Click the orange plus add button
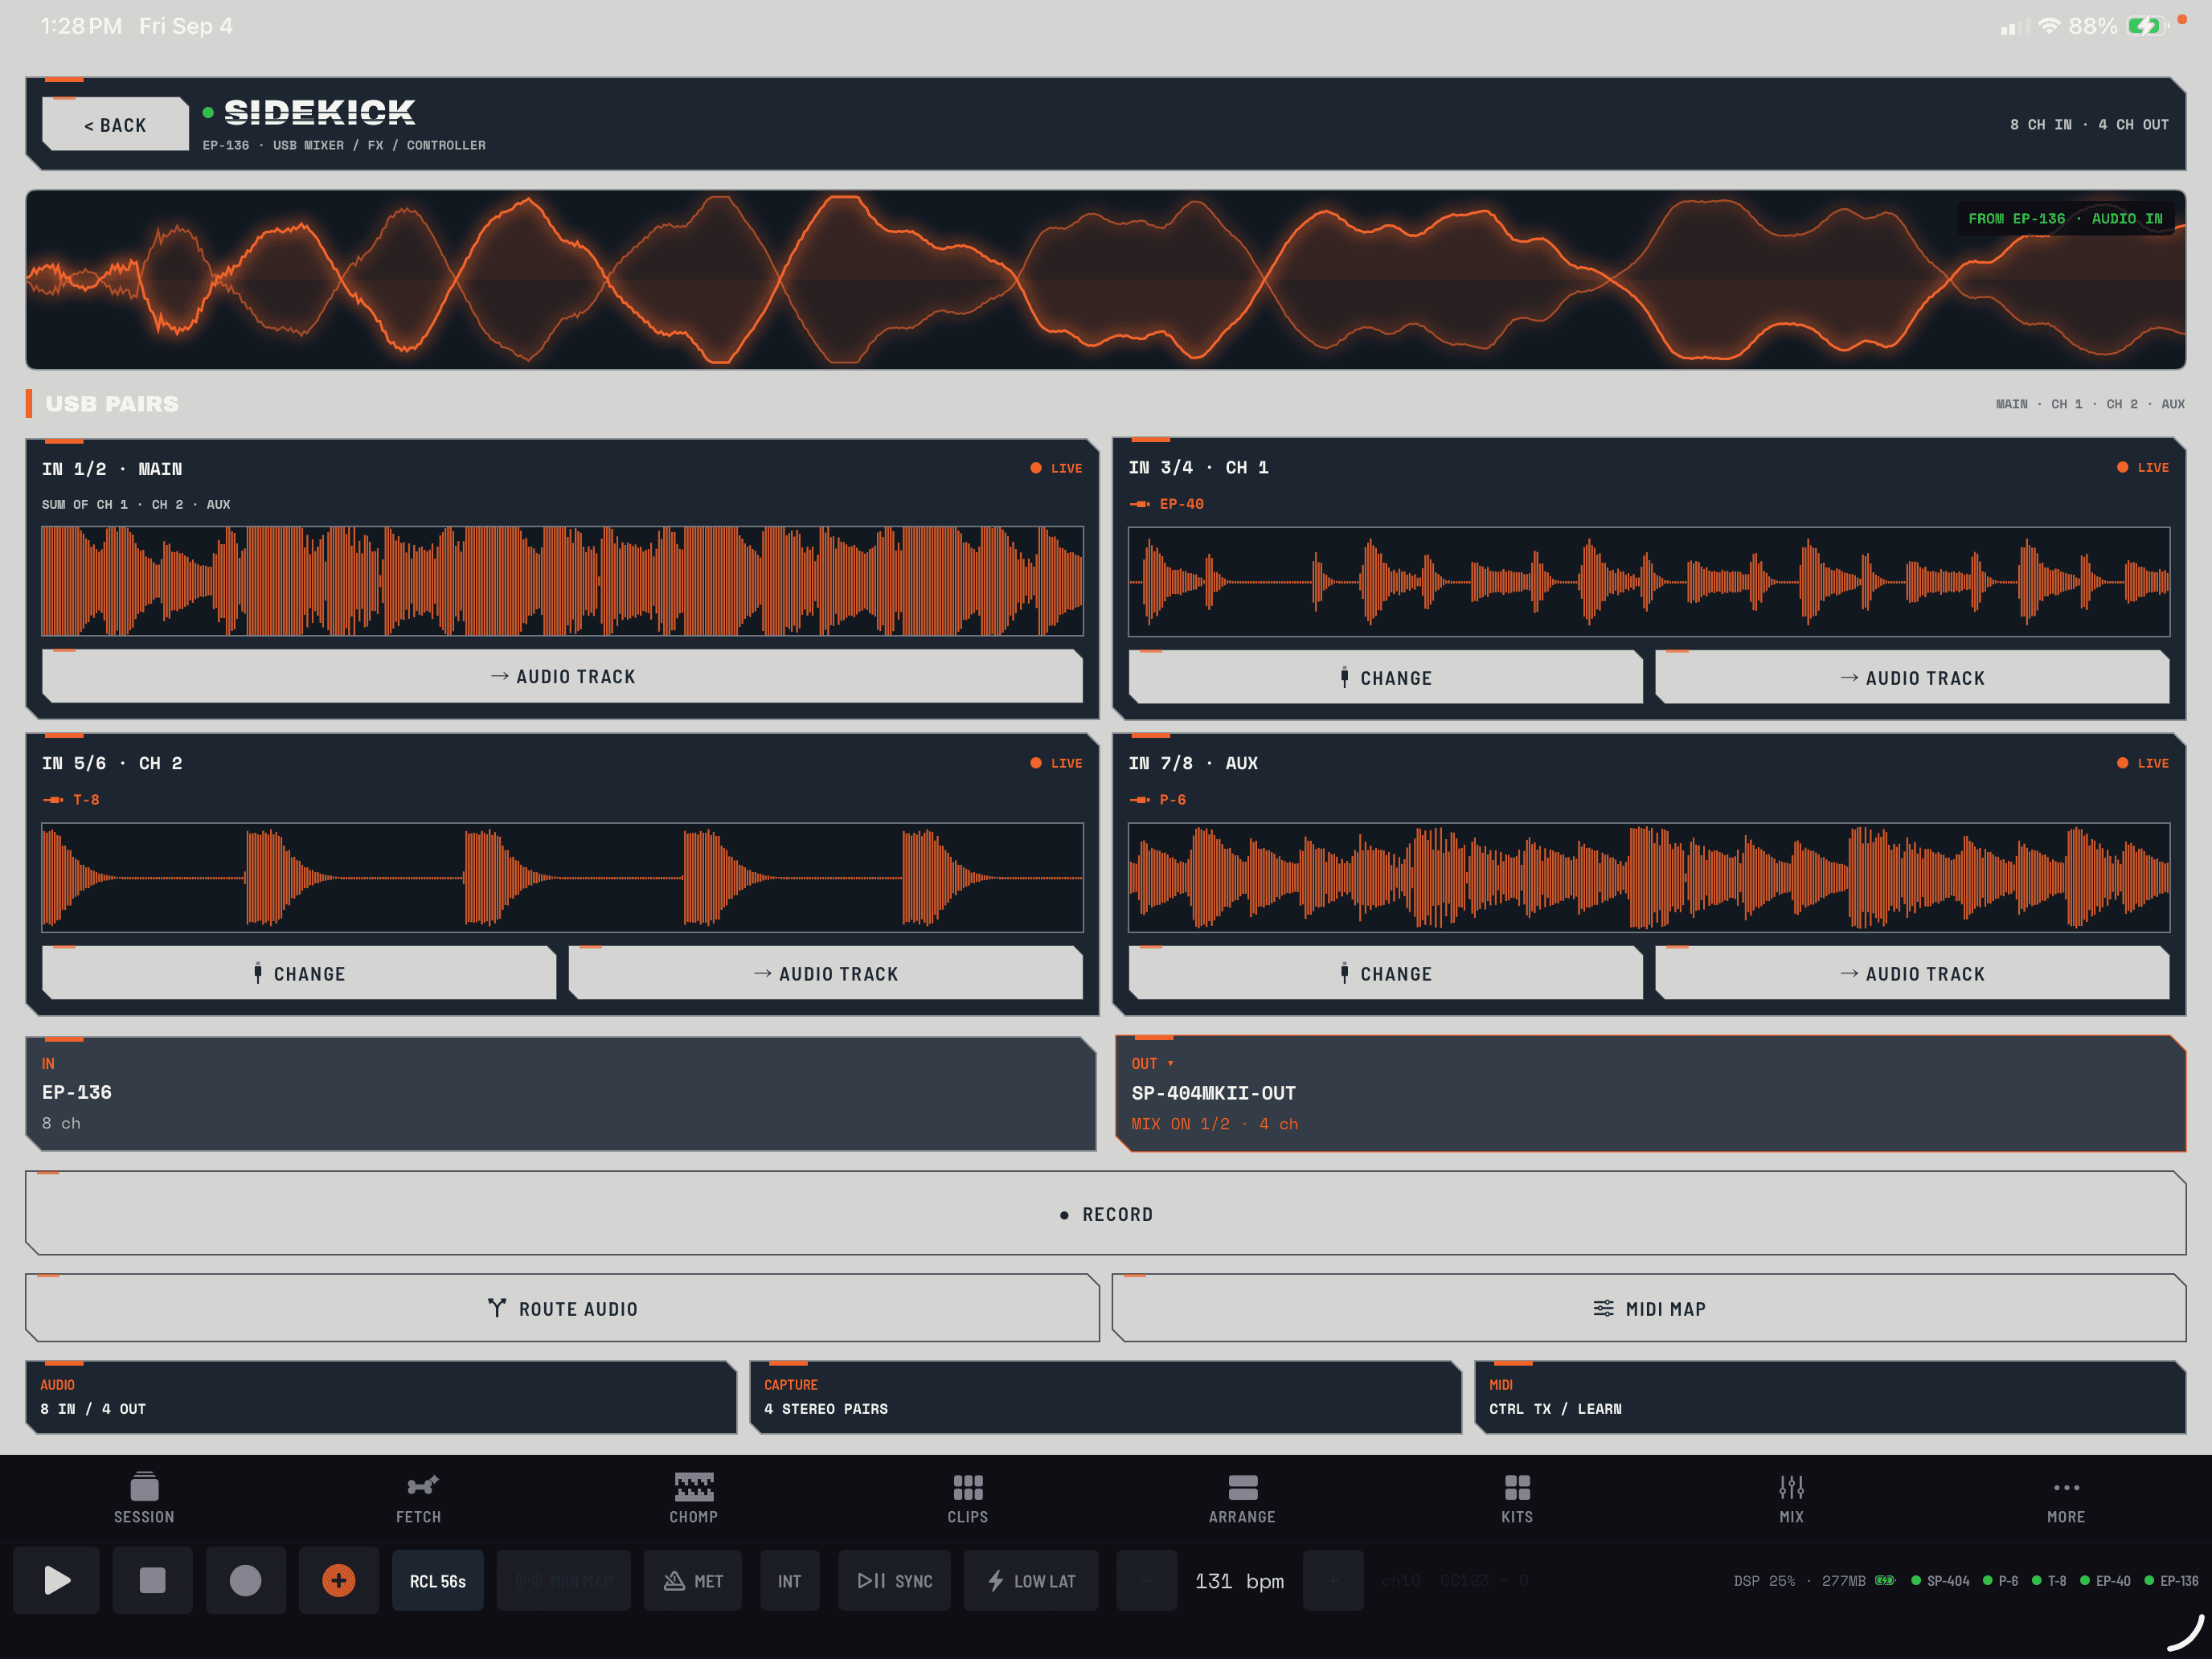 tap(339, 1580)
